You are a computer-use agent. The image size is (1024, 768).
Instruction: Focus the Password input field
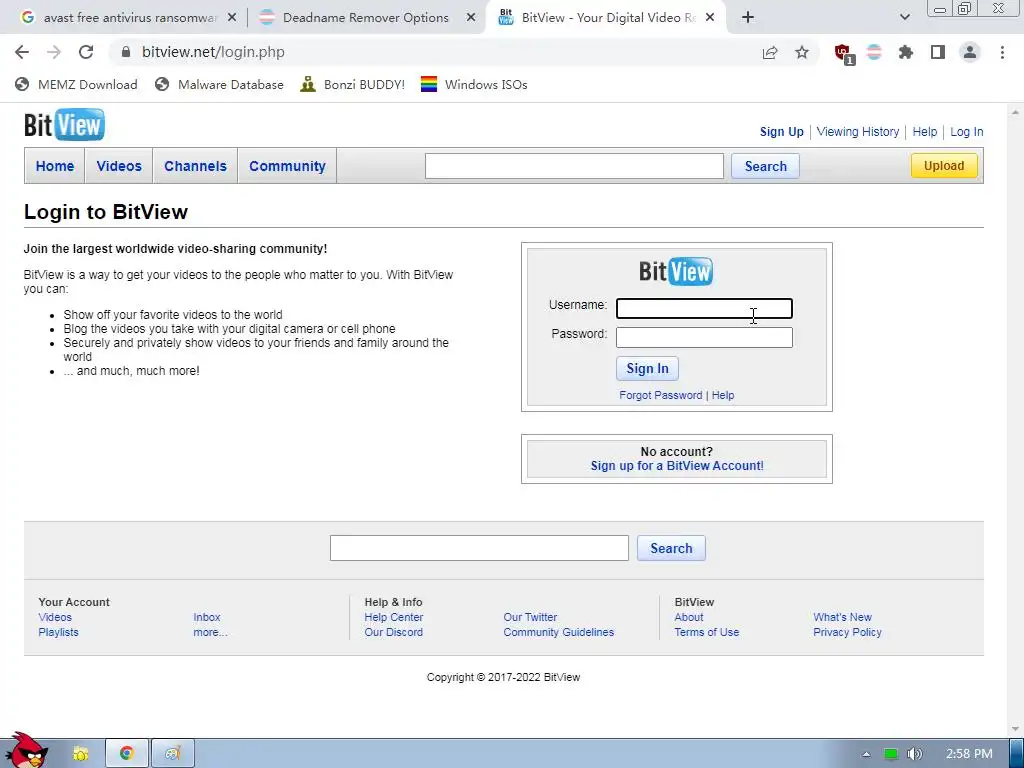click(704, 337)
